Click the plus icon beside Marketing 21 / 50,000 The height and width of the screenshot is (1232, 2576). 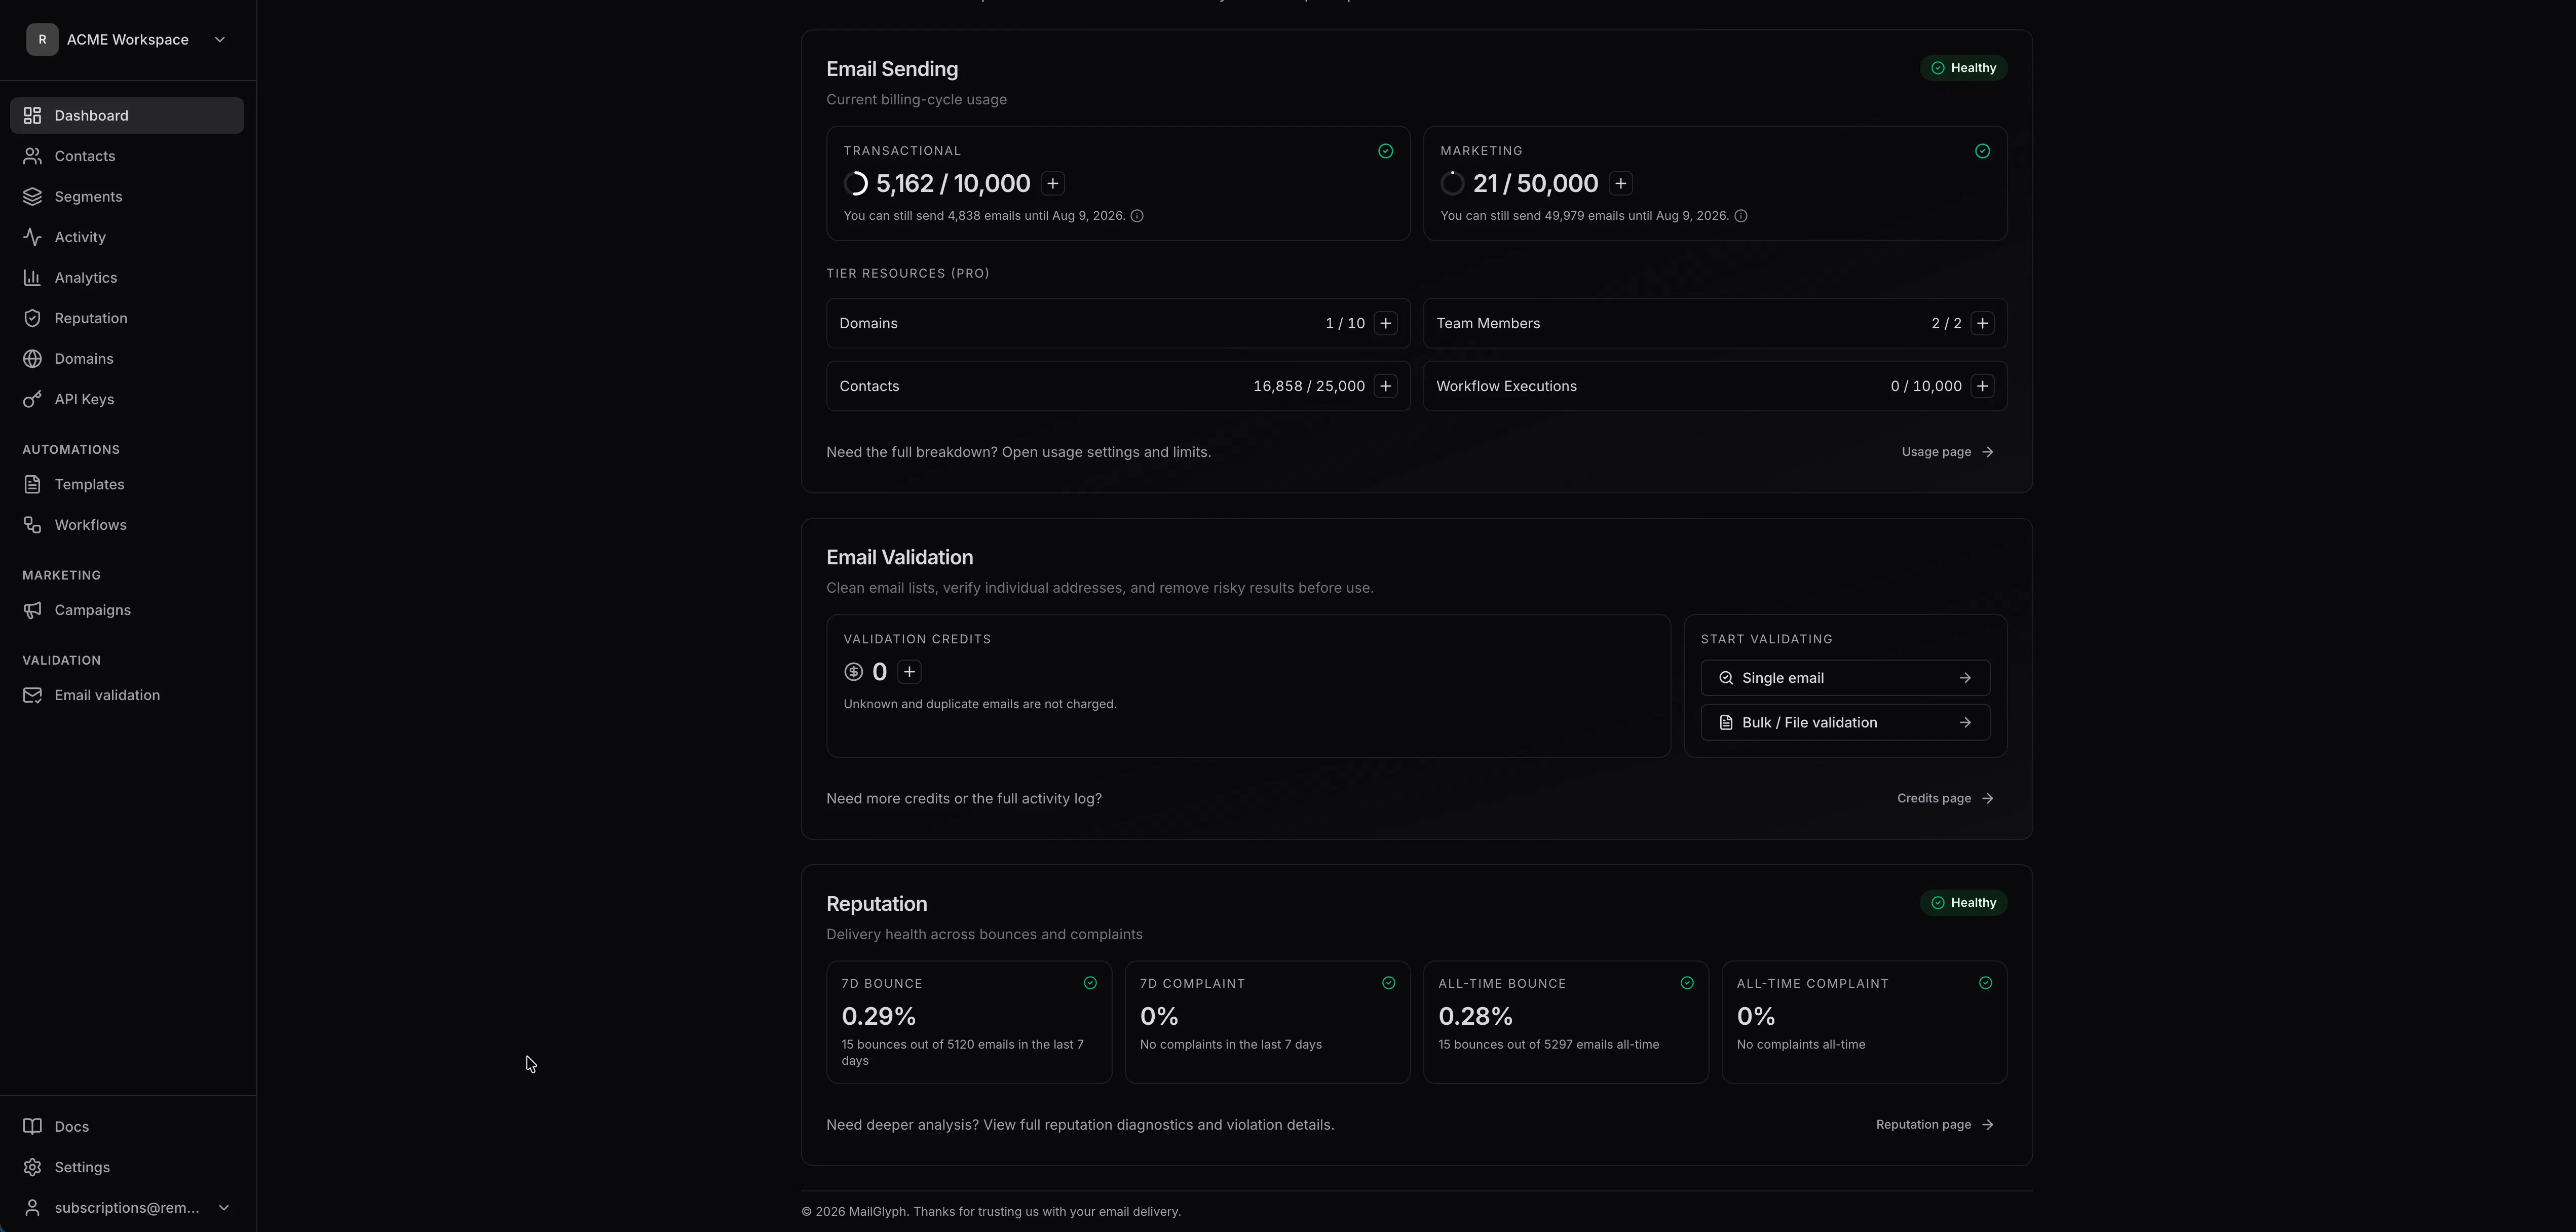[1621, 183]
